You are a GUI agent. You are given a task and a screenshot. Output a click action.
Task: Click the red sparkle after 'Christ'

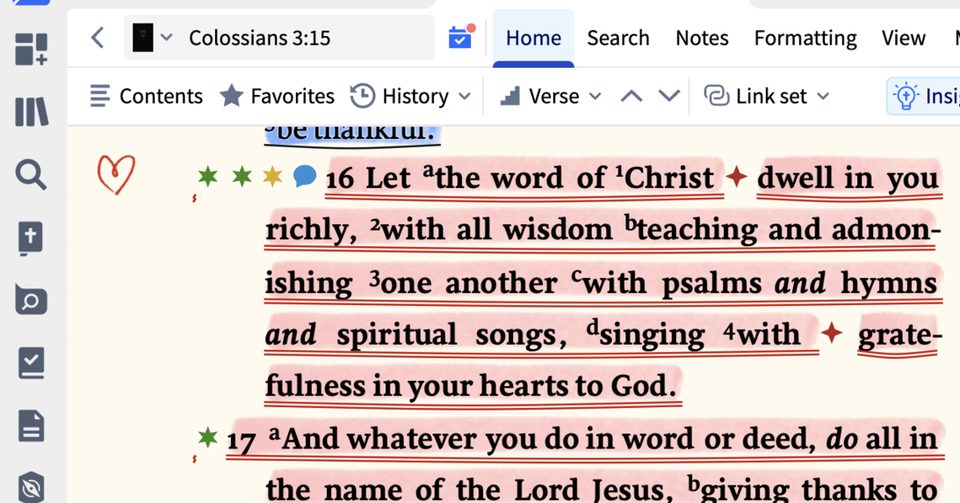(737, 176)
